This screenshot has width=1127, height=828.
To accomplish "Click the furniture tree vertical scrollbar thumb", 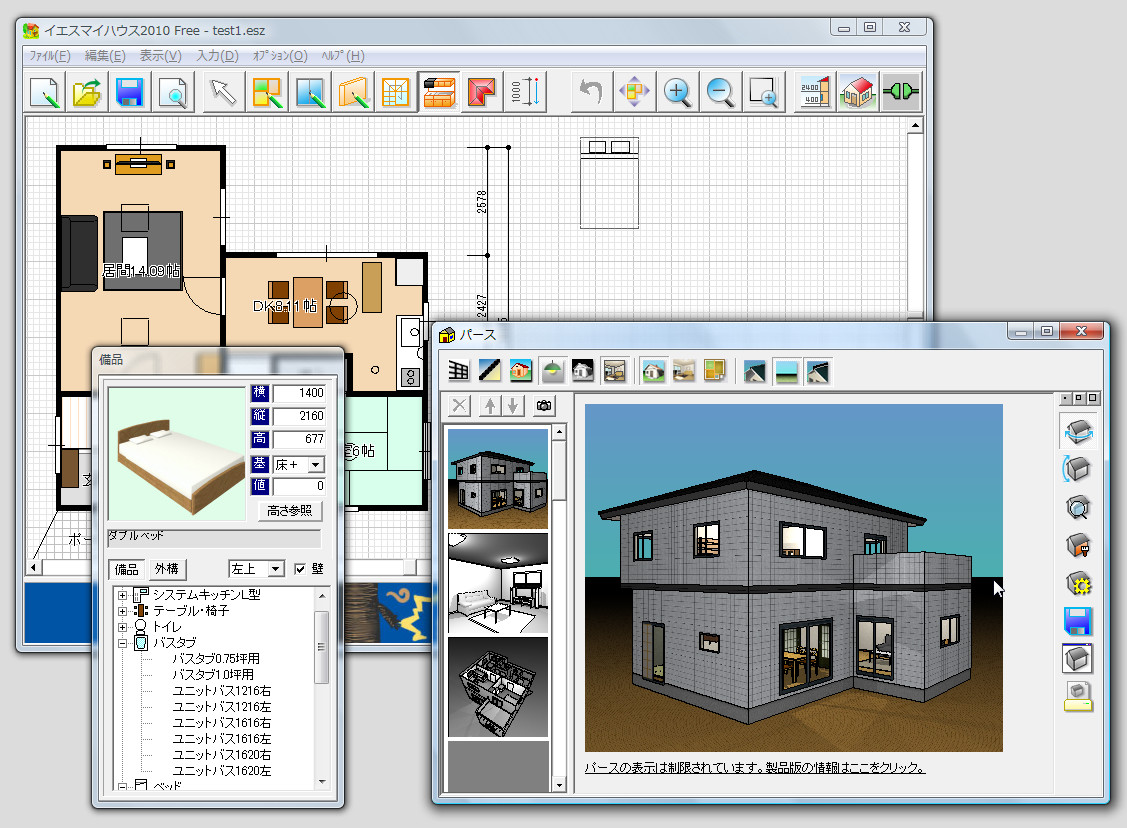I will coord(321,648).
